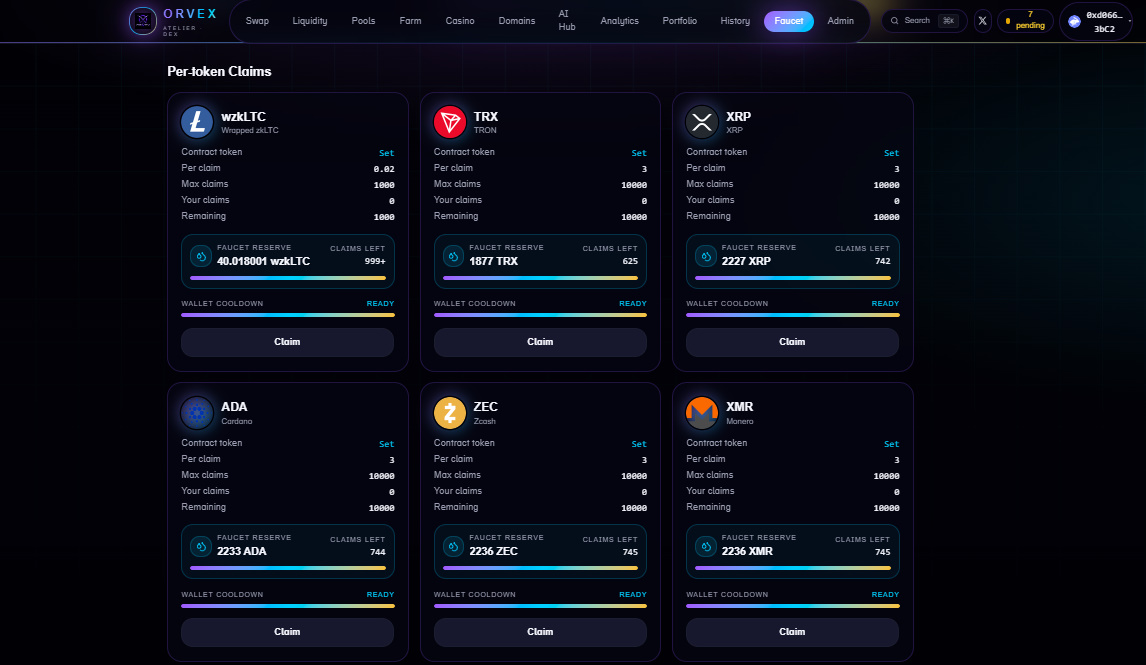Claim ZEC tokens from the faucet
Image resolution: width=1146 pixels, height=665 pixels.
[540, 632]
